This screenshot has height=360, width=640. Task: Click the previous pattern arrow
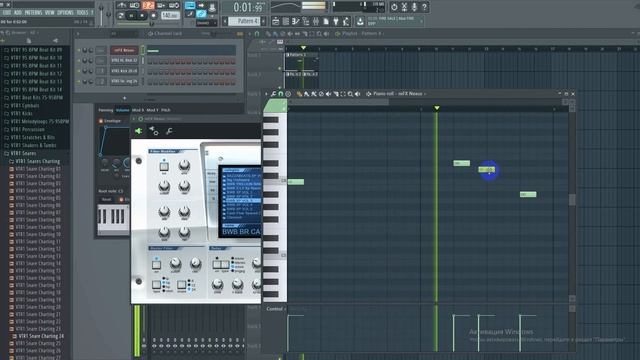224,21
